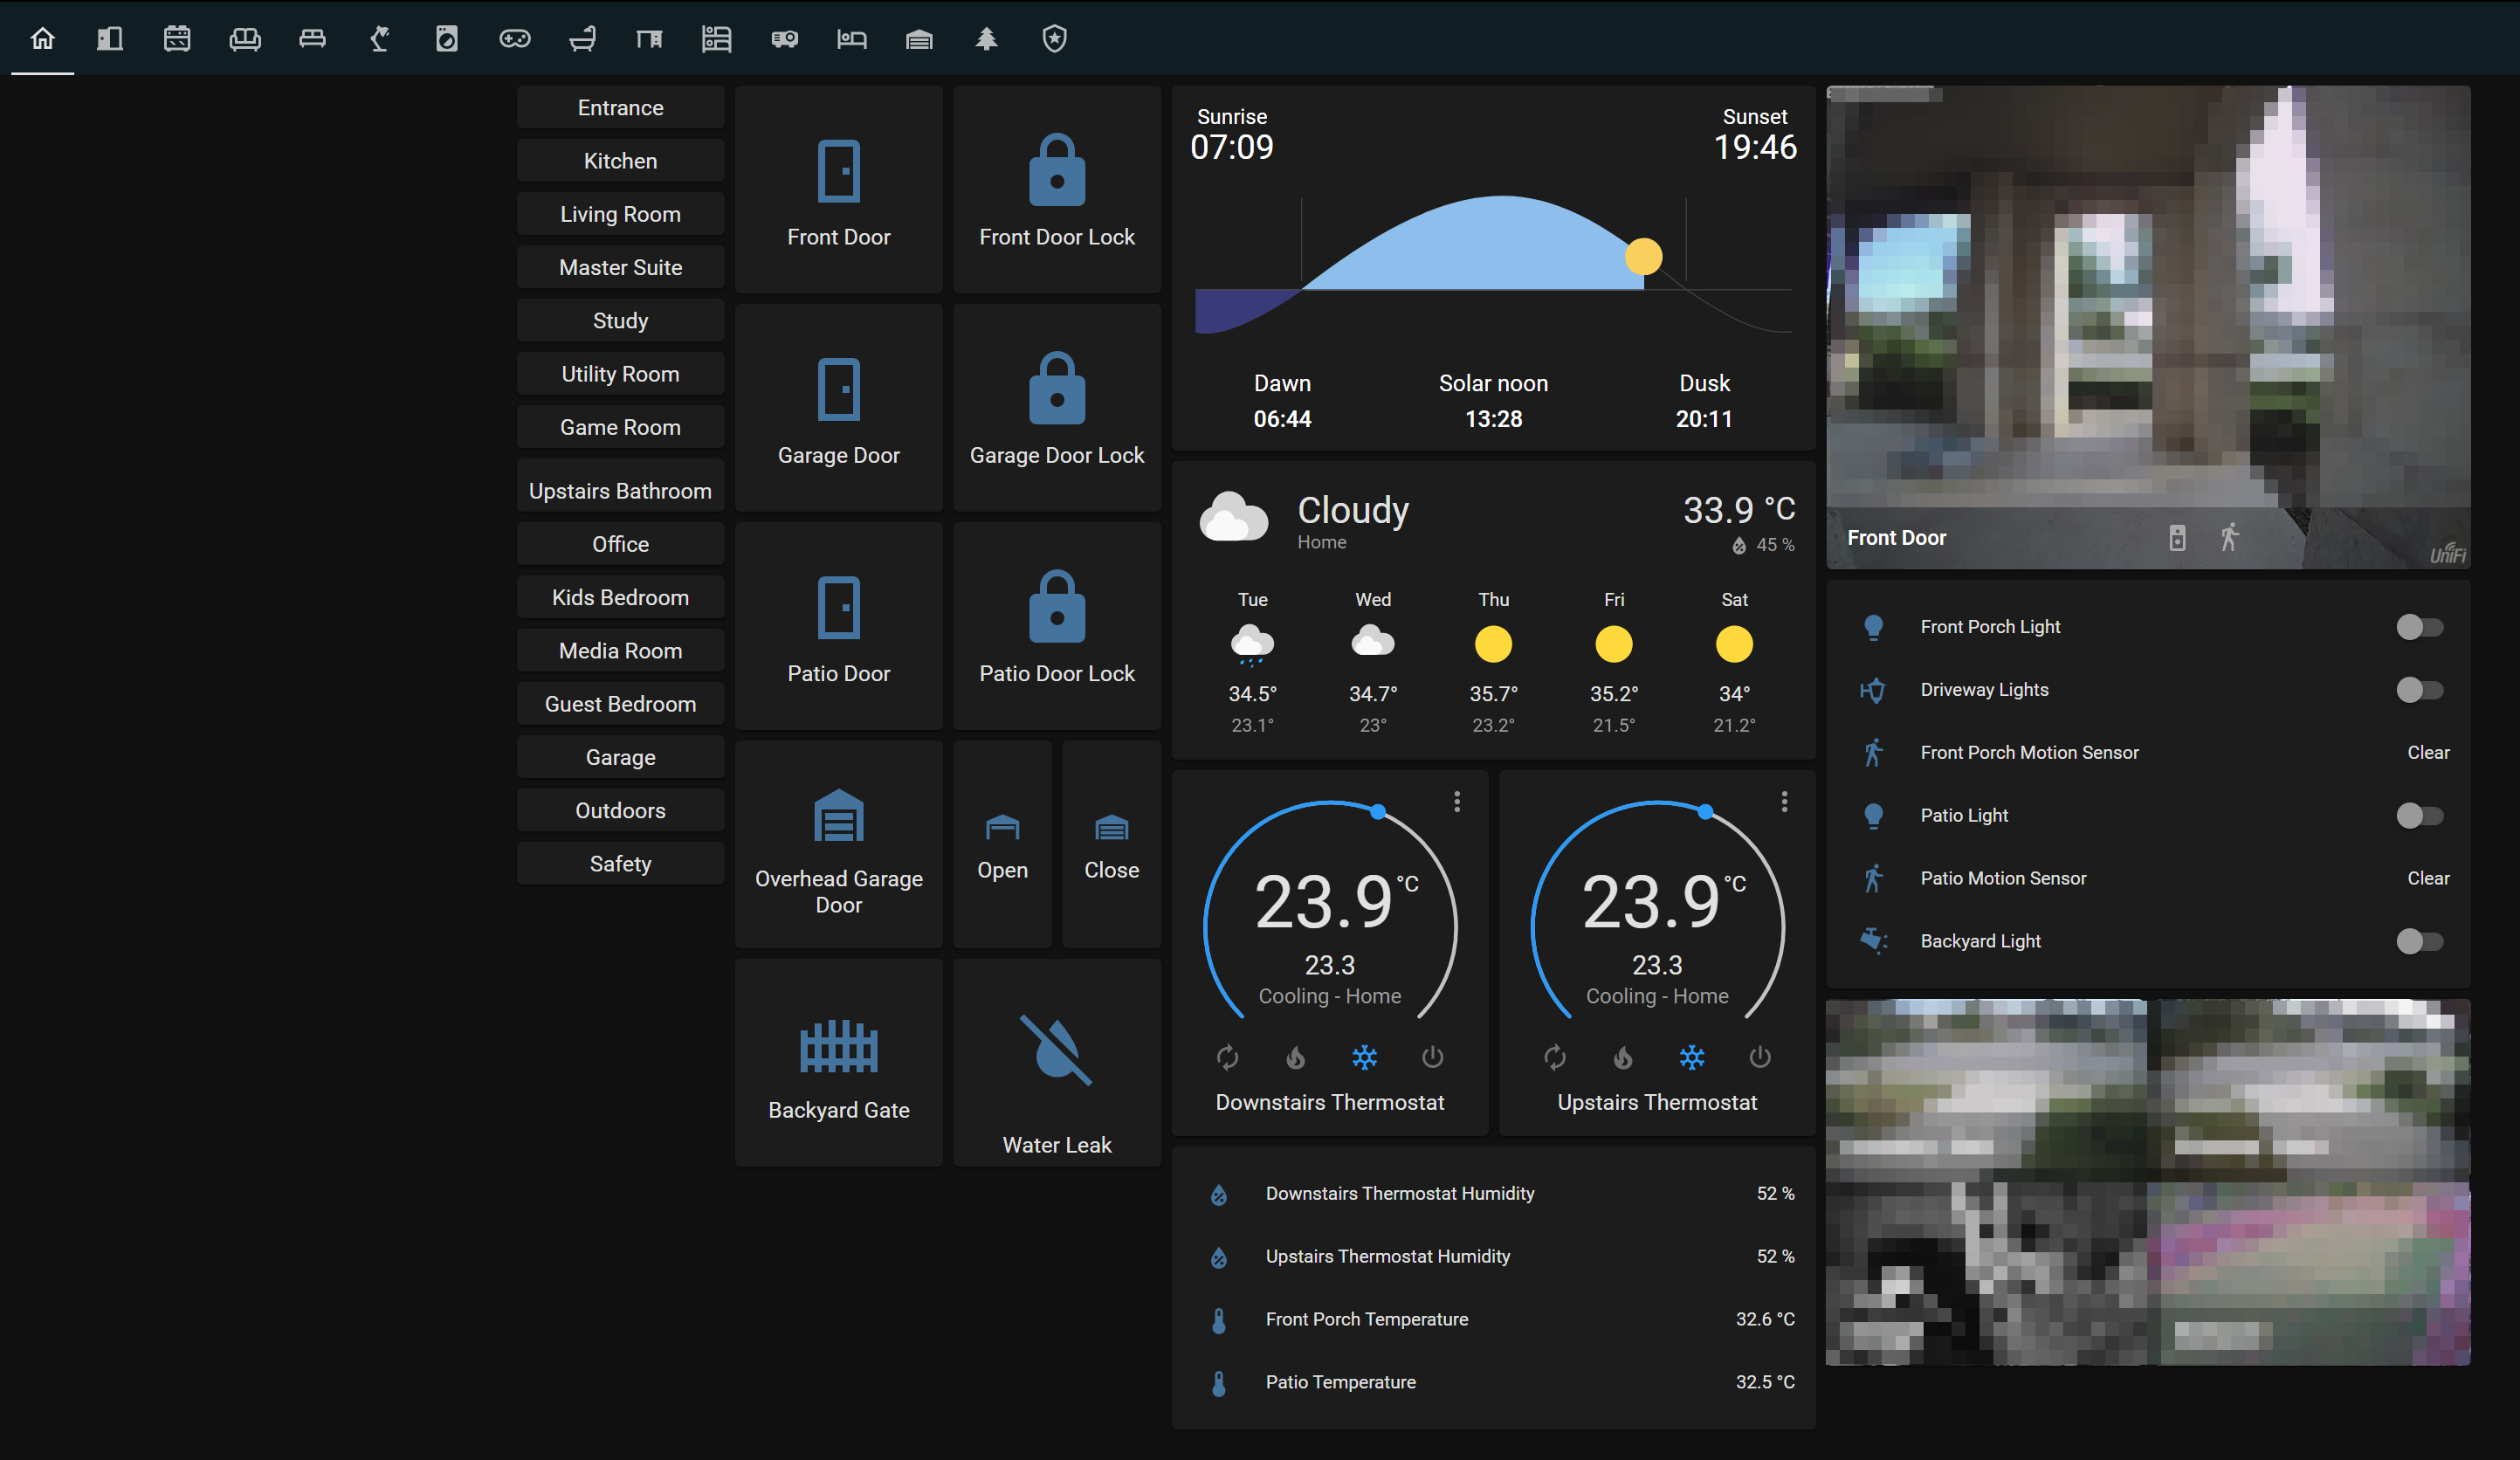Clear the Patio Motion Sensor
This screenshot has height=1460, width=2520.
[2428, 877]
